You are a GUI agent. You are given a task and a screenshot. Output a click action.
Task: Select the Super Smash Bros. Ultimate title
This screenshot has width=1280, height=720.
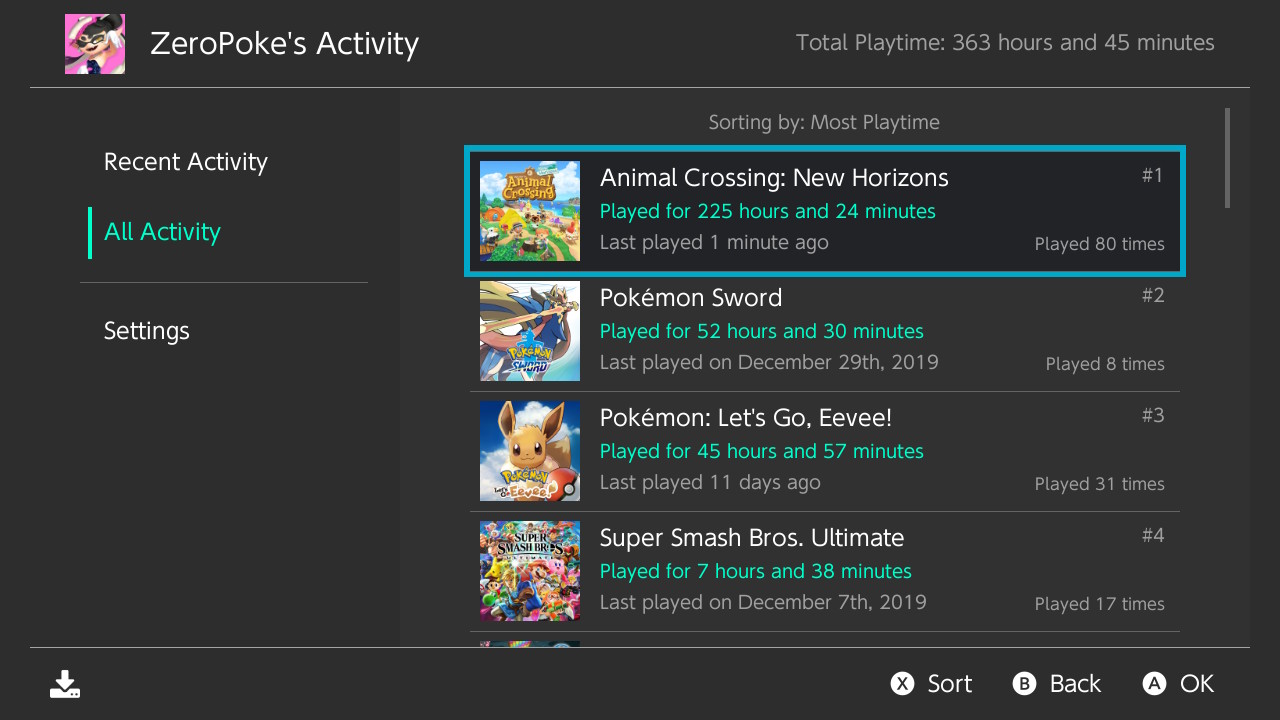click(751, 538)
